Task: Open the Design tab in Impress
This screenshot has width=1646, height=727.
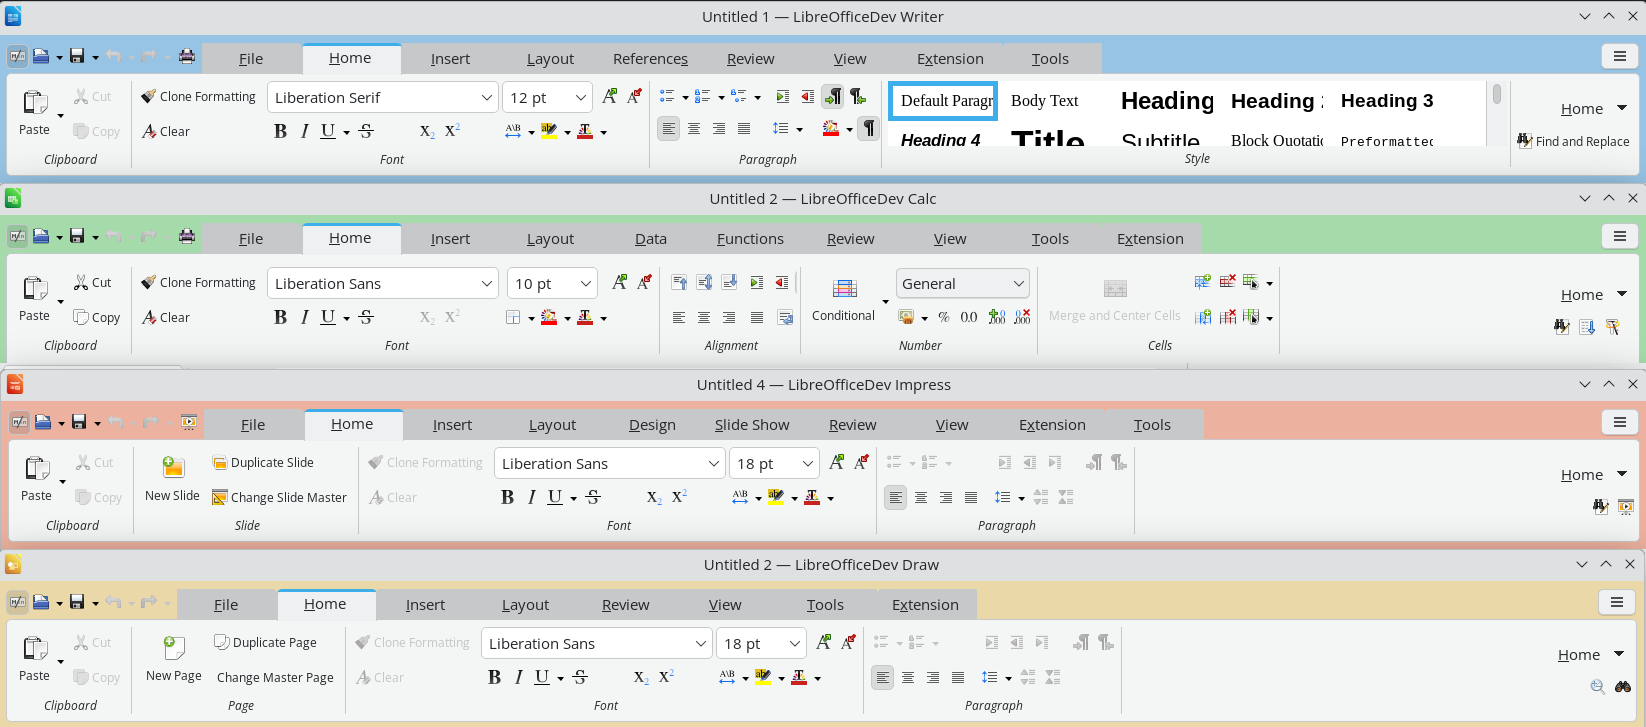Action: [652, 424]
